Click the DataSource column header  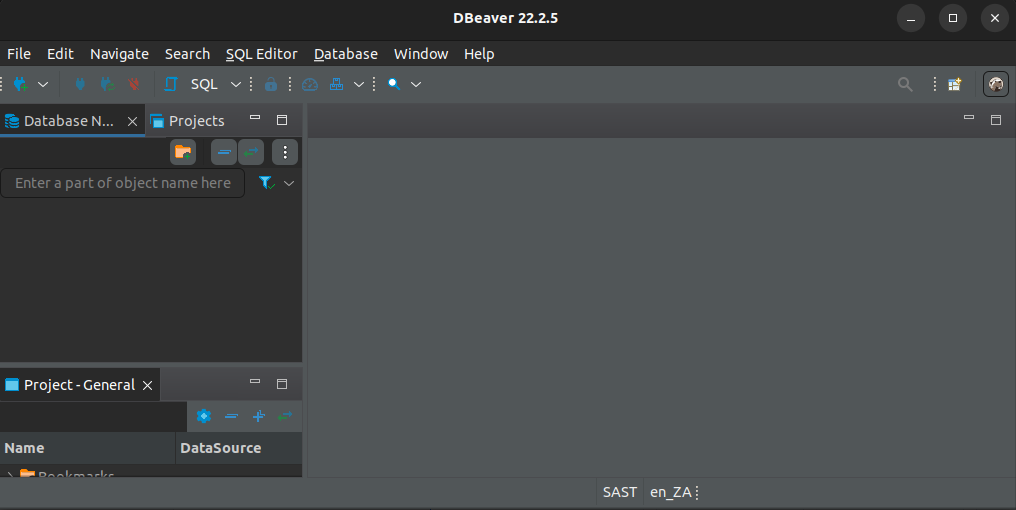220,448
